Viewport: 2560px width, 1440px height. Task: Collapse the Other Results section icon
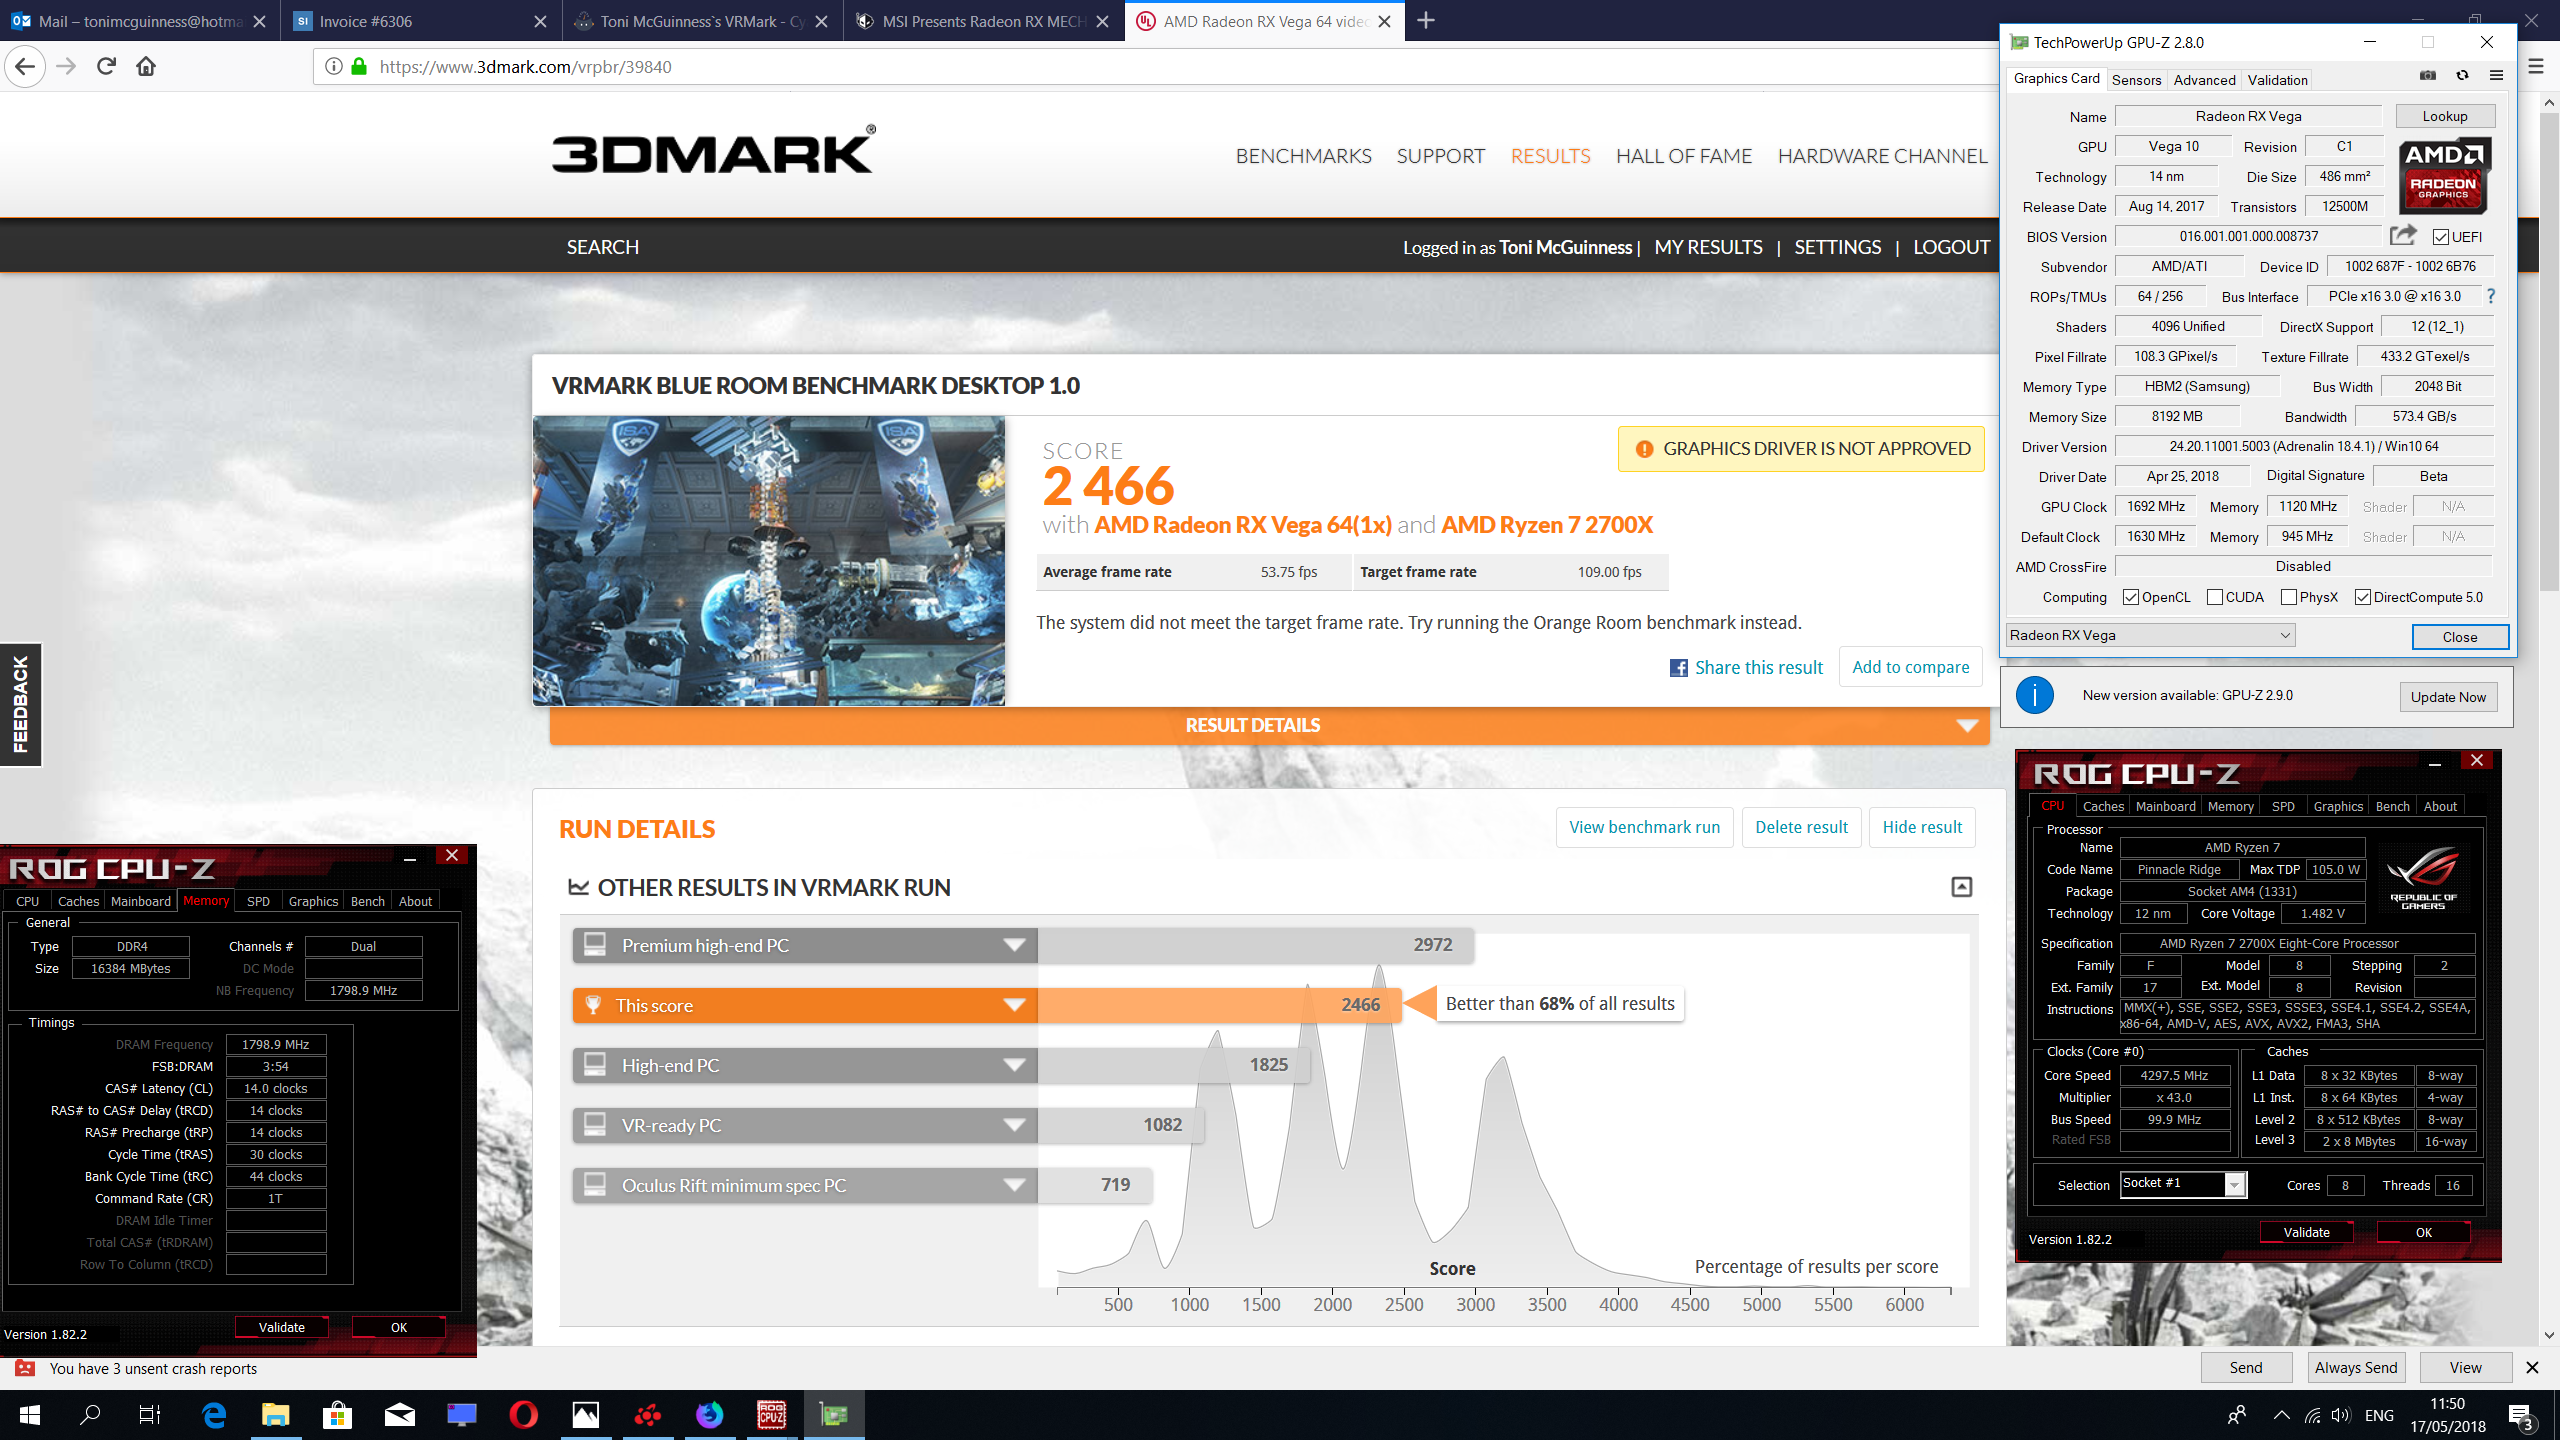pos(1962,888)
